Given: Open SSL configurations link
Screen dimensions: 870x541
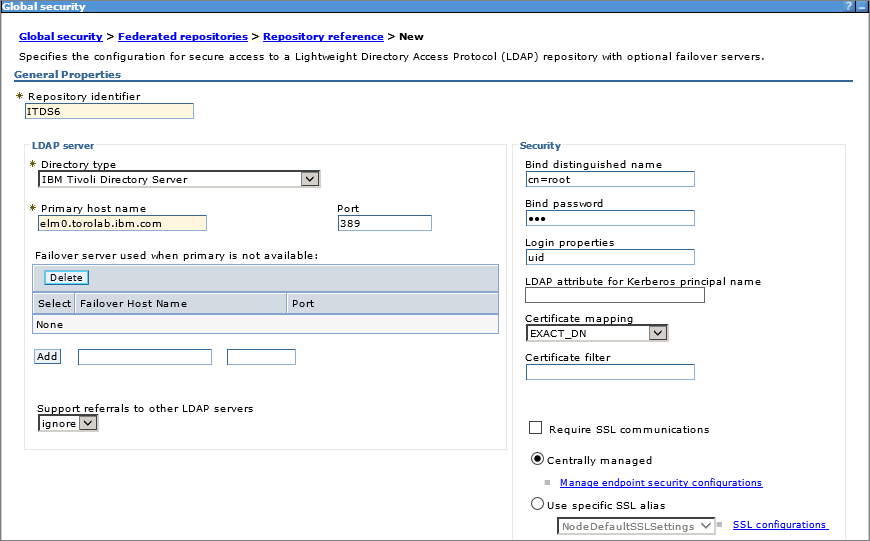Looking at the screenshot, I should tap(779, 525).
